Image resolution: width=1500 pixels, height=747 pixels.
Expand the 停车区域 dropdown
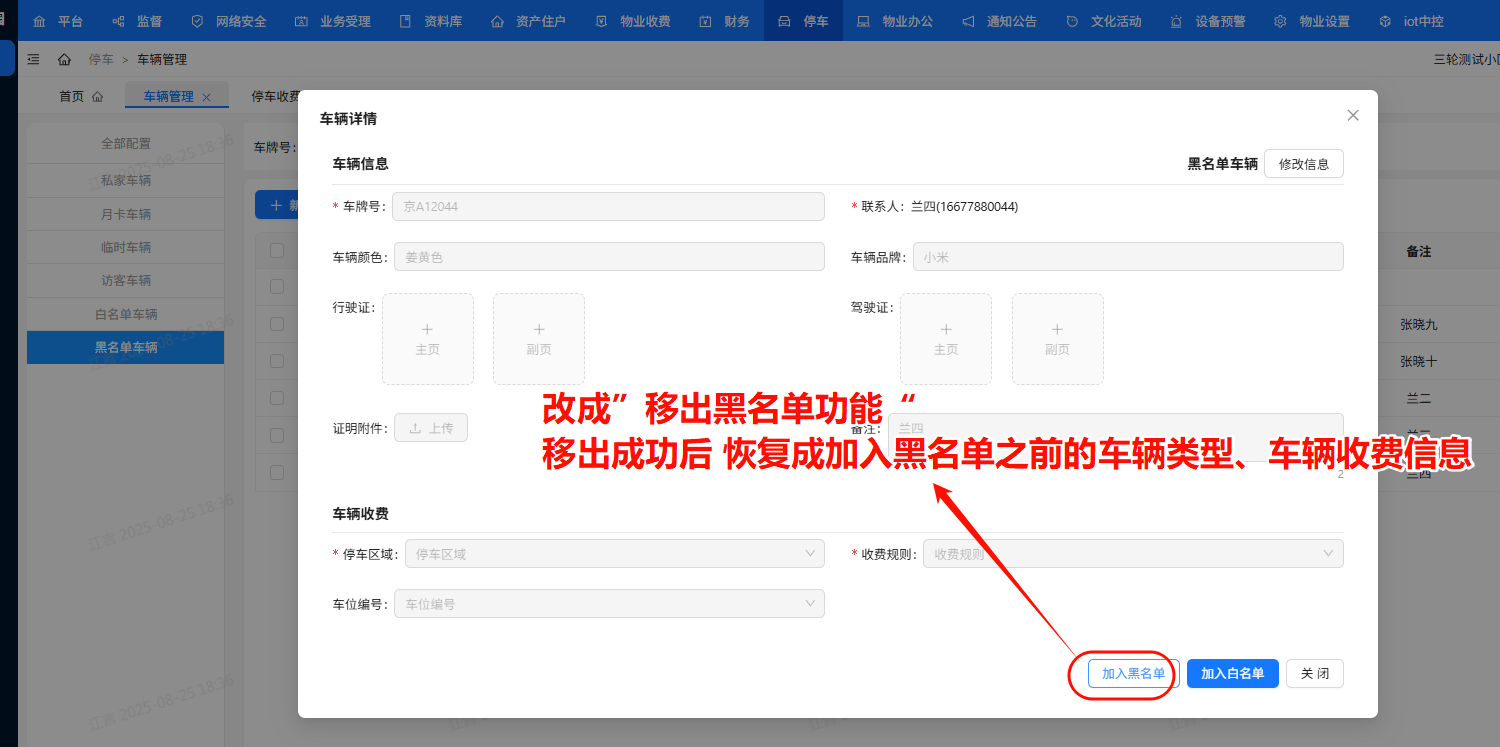coord(614,554)
